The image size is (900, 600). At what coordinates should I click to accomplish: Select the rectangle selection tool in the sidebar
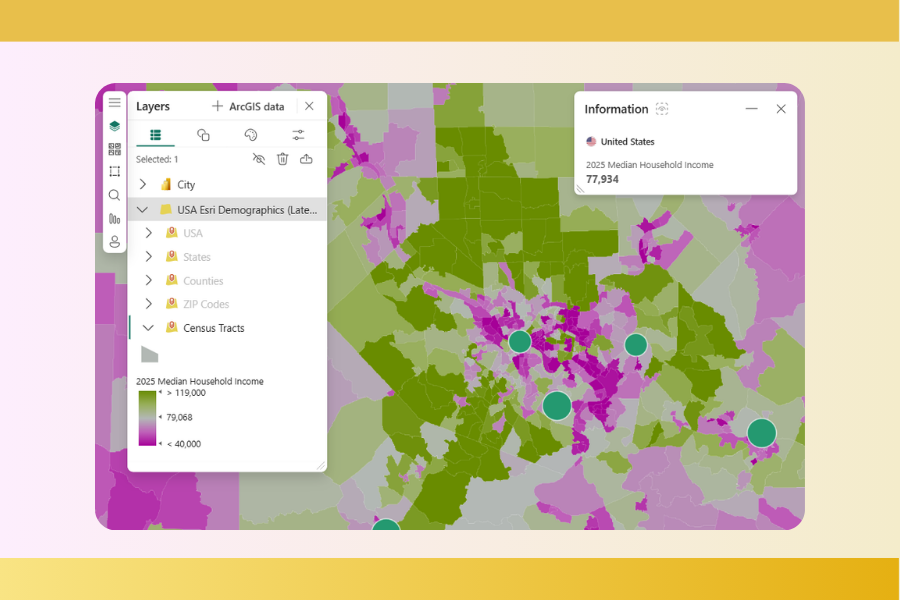point(114,171)
